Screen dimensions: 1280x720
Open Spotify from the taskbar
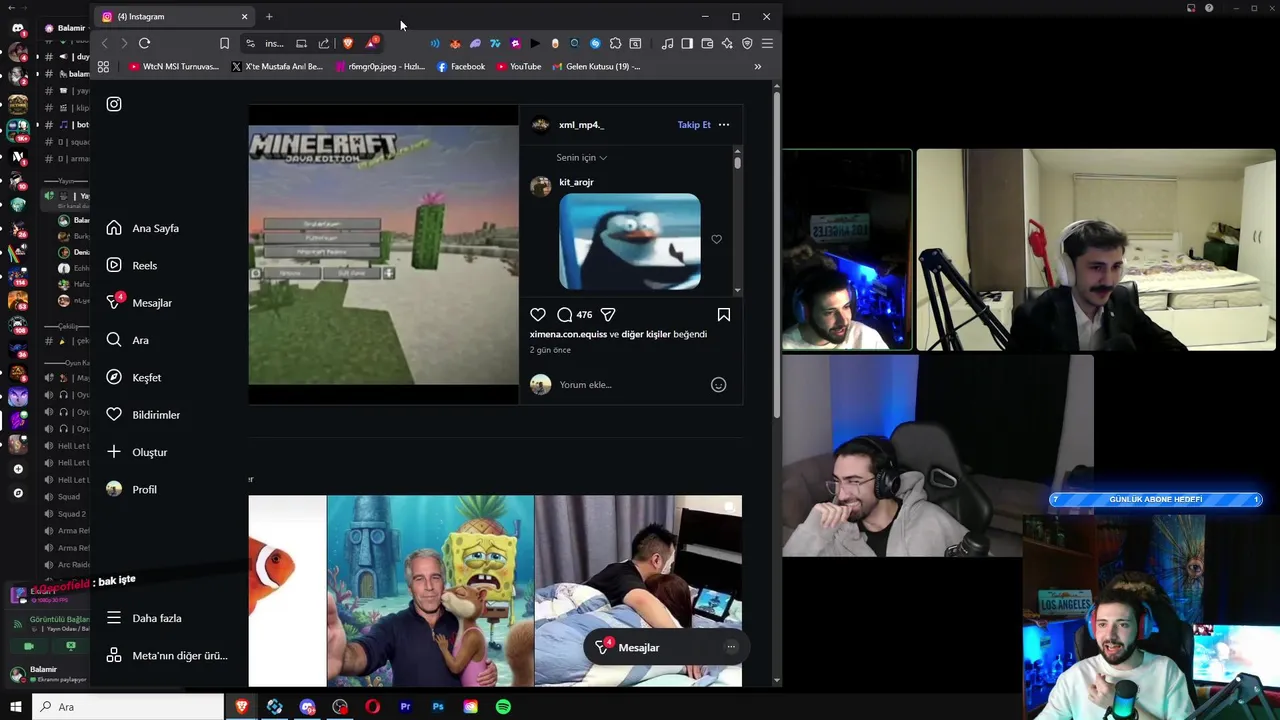503,707
